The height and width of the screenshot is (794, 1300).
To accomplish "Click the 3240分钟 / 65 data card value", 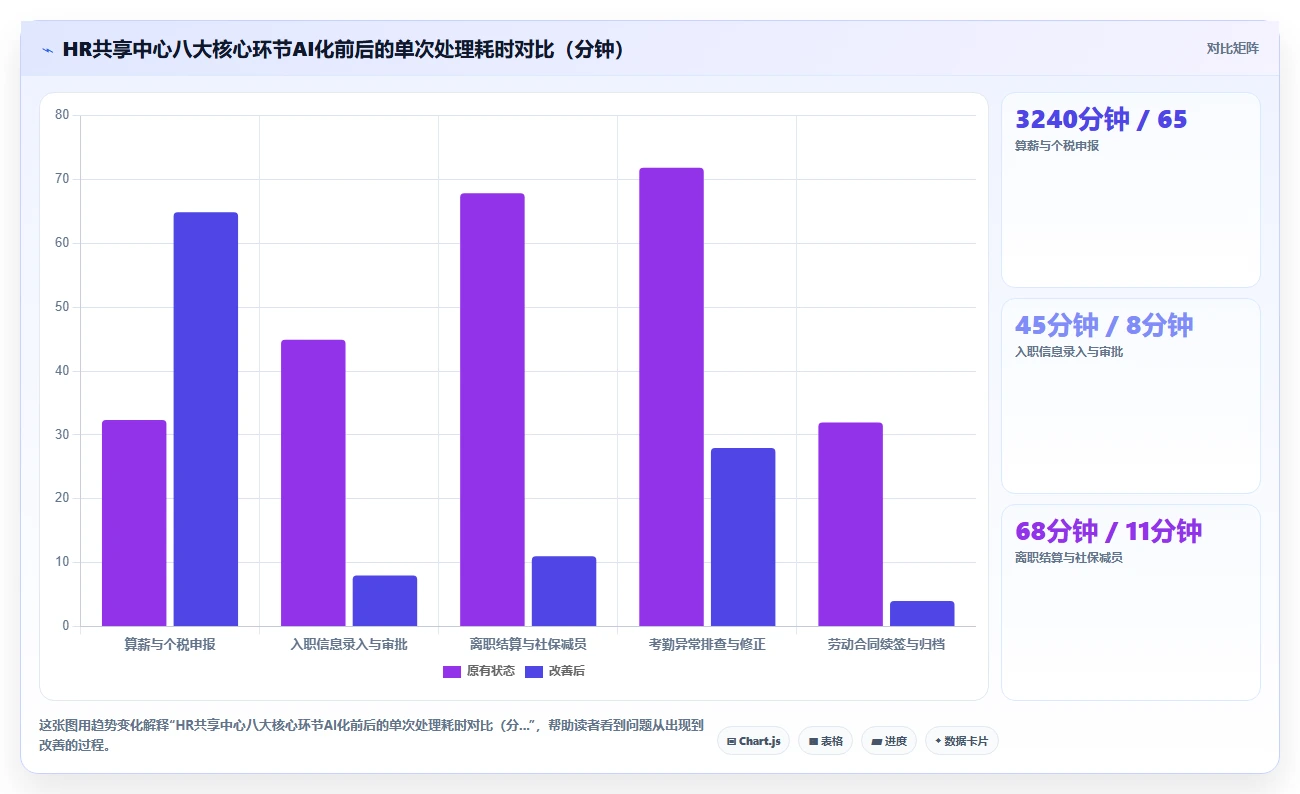I will point(1101,119).
